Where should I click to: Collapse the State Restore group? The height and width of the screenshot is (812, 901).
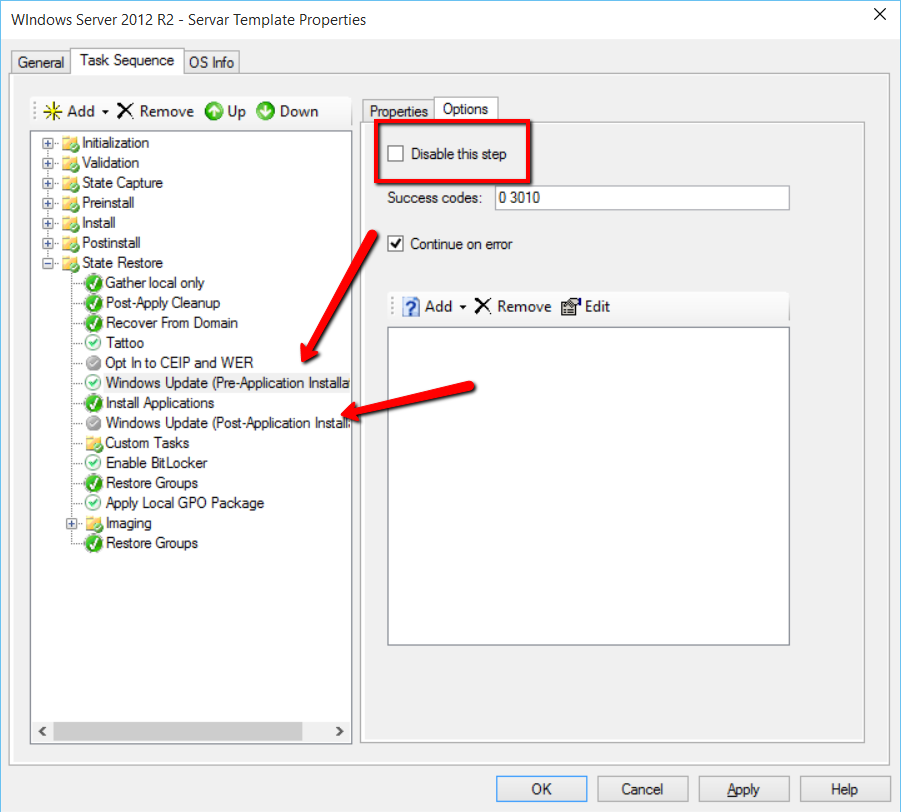(48, 263)
